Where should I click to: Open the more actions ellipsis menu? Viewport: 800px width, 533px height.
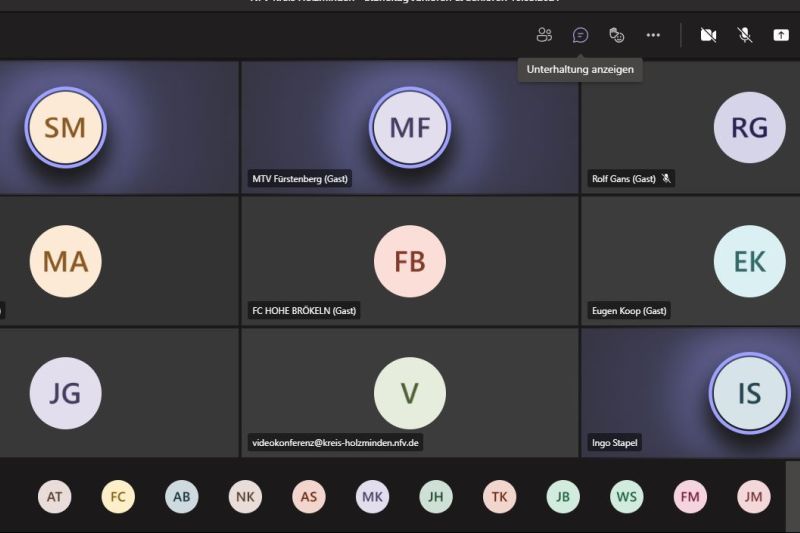click(x=653, y=35)
